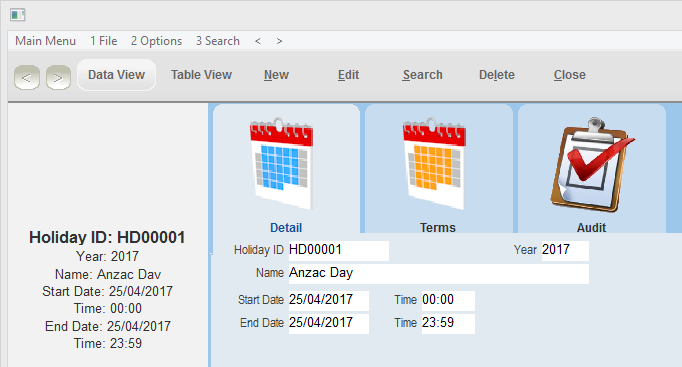The image size is (682, 367).
Task: Click the Search toolbar button
Action: [x=422, y=75]
